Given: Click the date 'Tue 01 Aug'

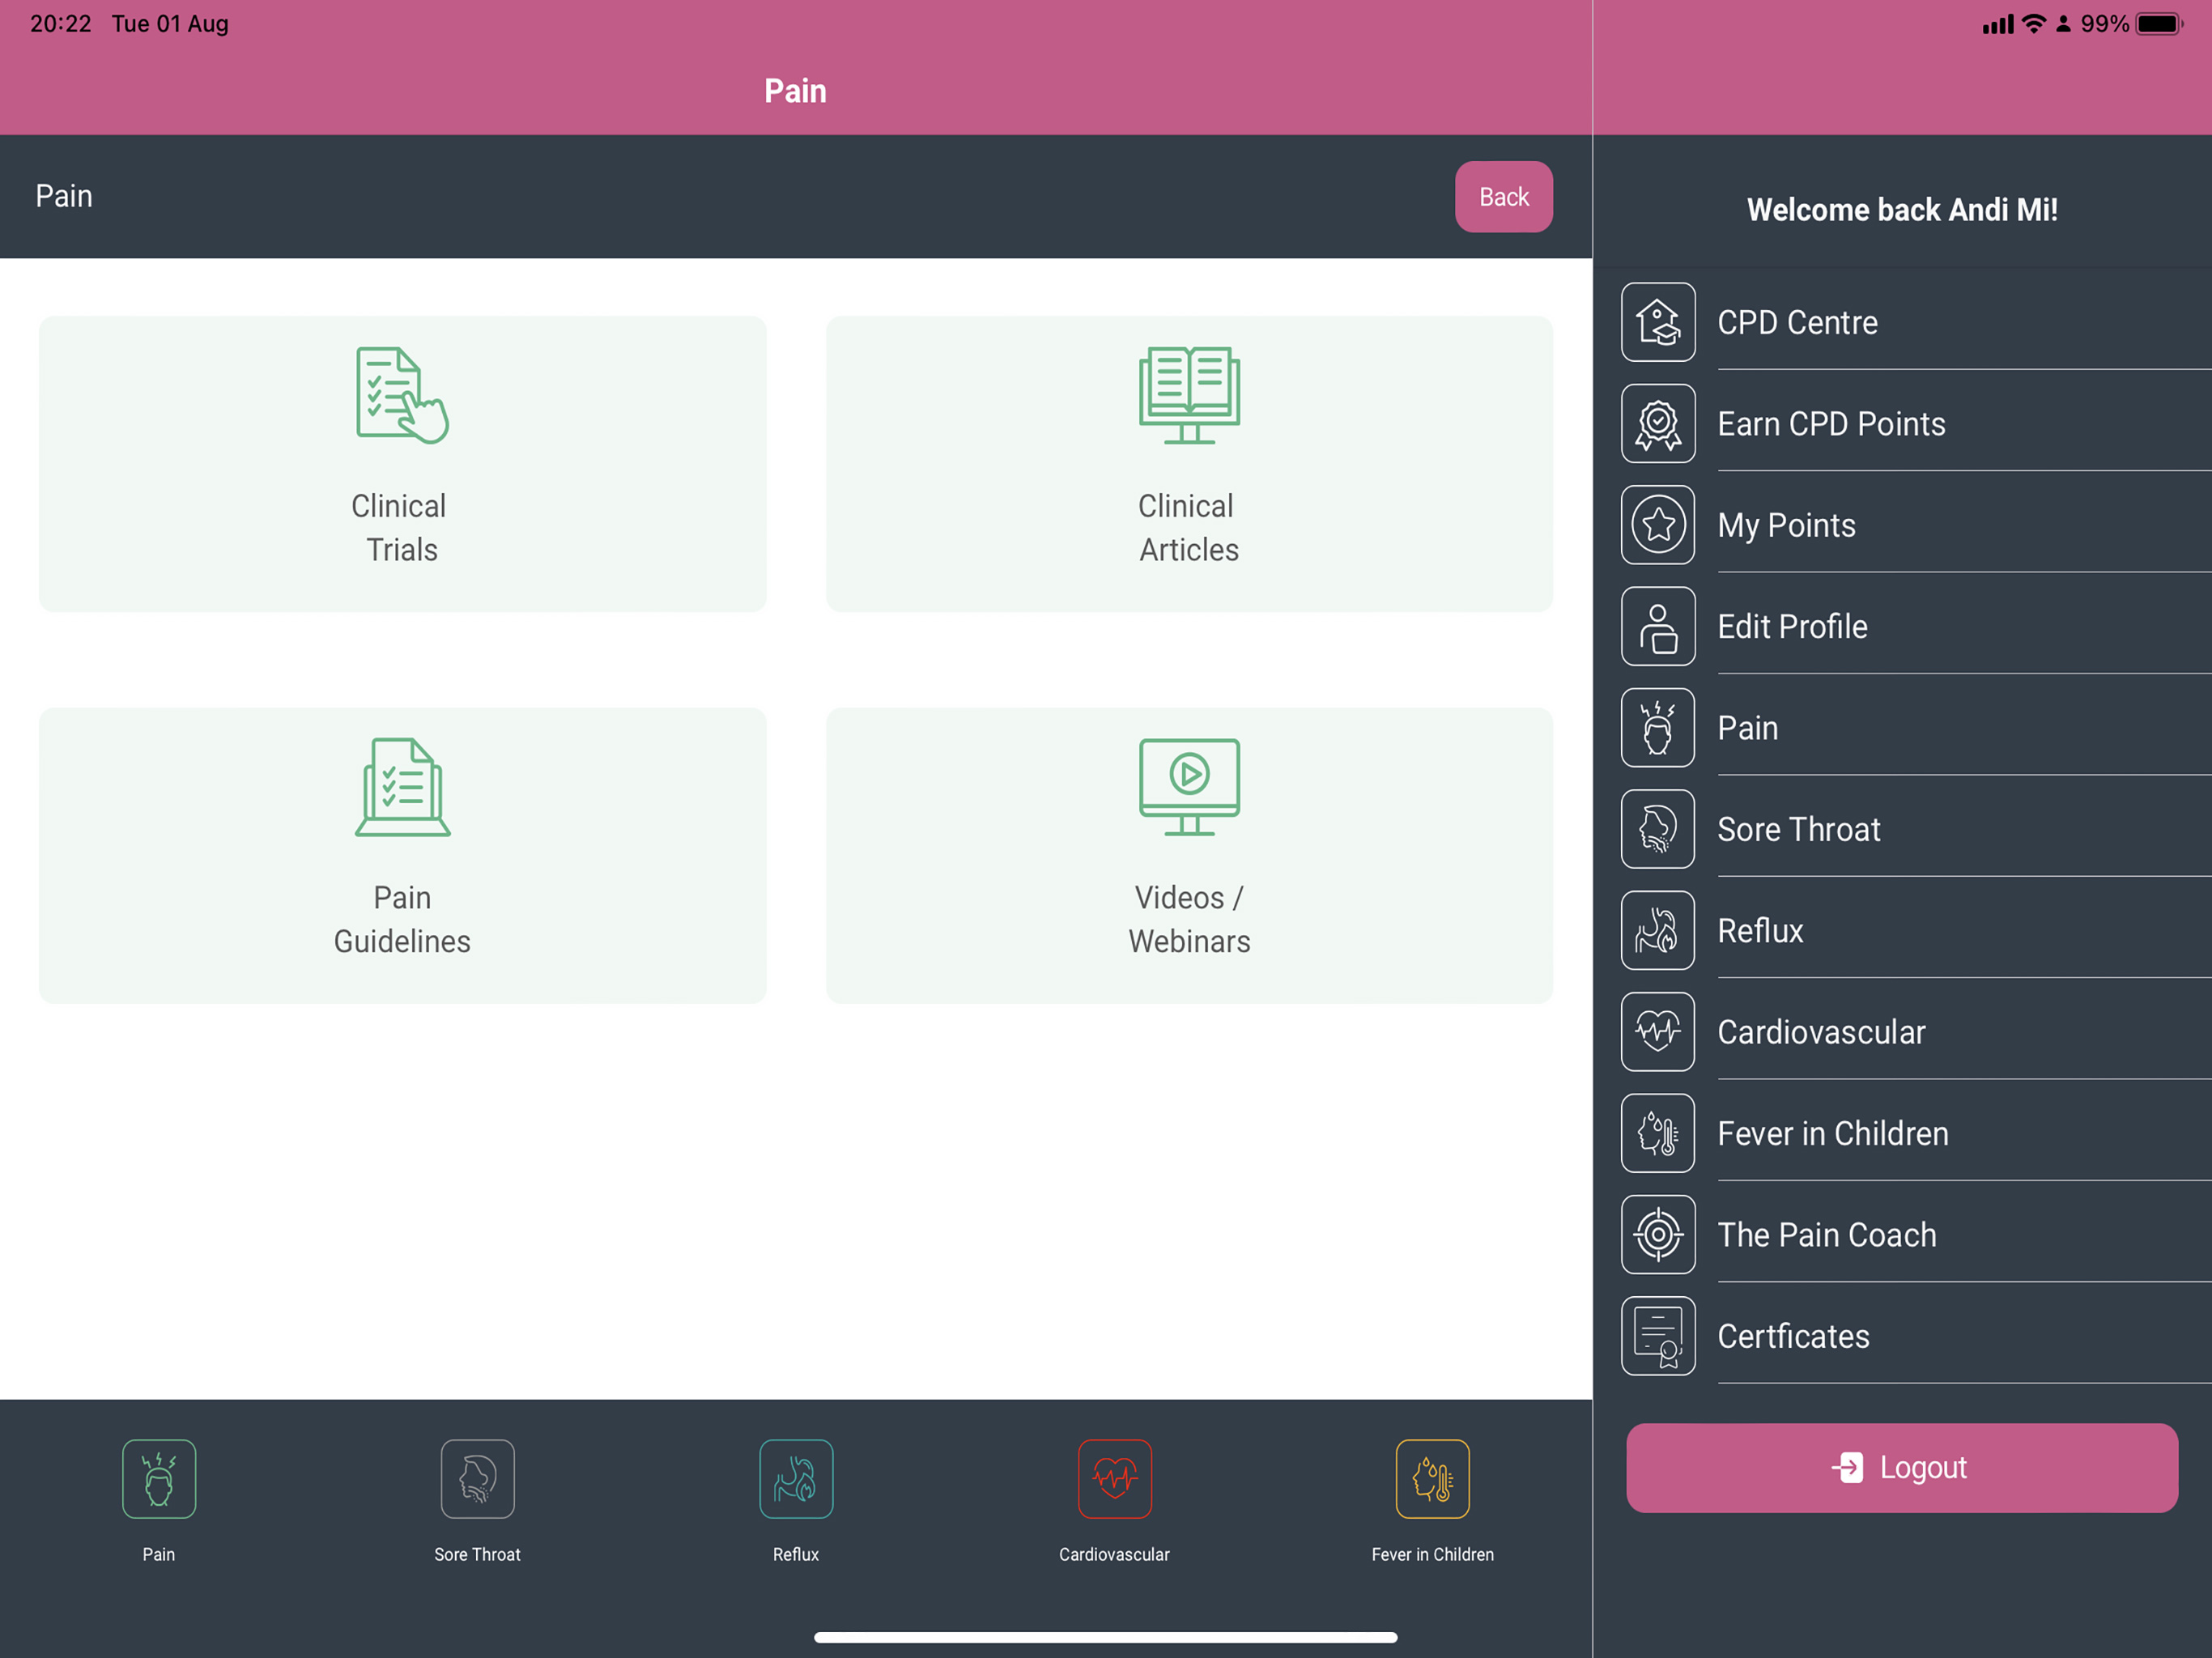Looking at the screenshot, I should (170, 24).
